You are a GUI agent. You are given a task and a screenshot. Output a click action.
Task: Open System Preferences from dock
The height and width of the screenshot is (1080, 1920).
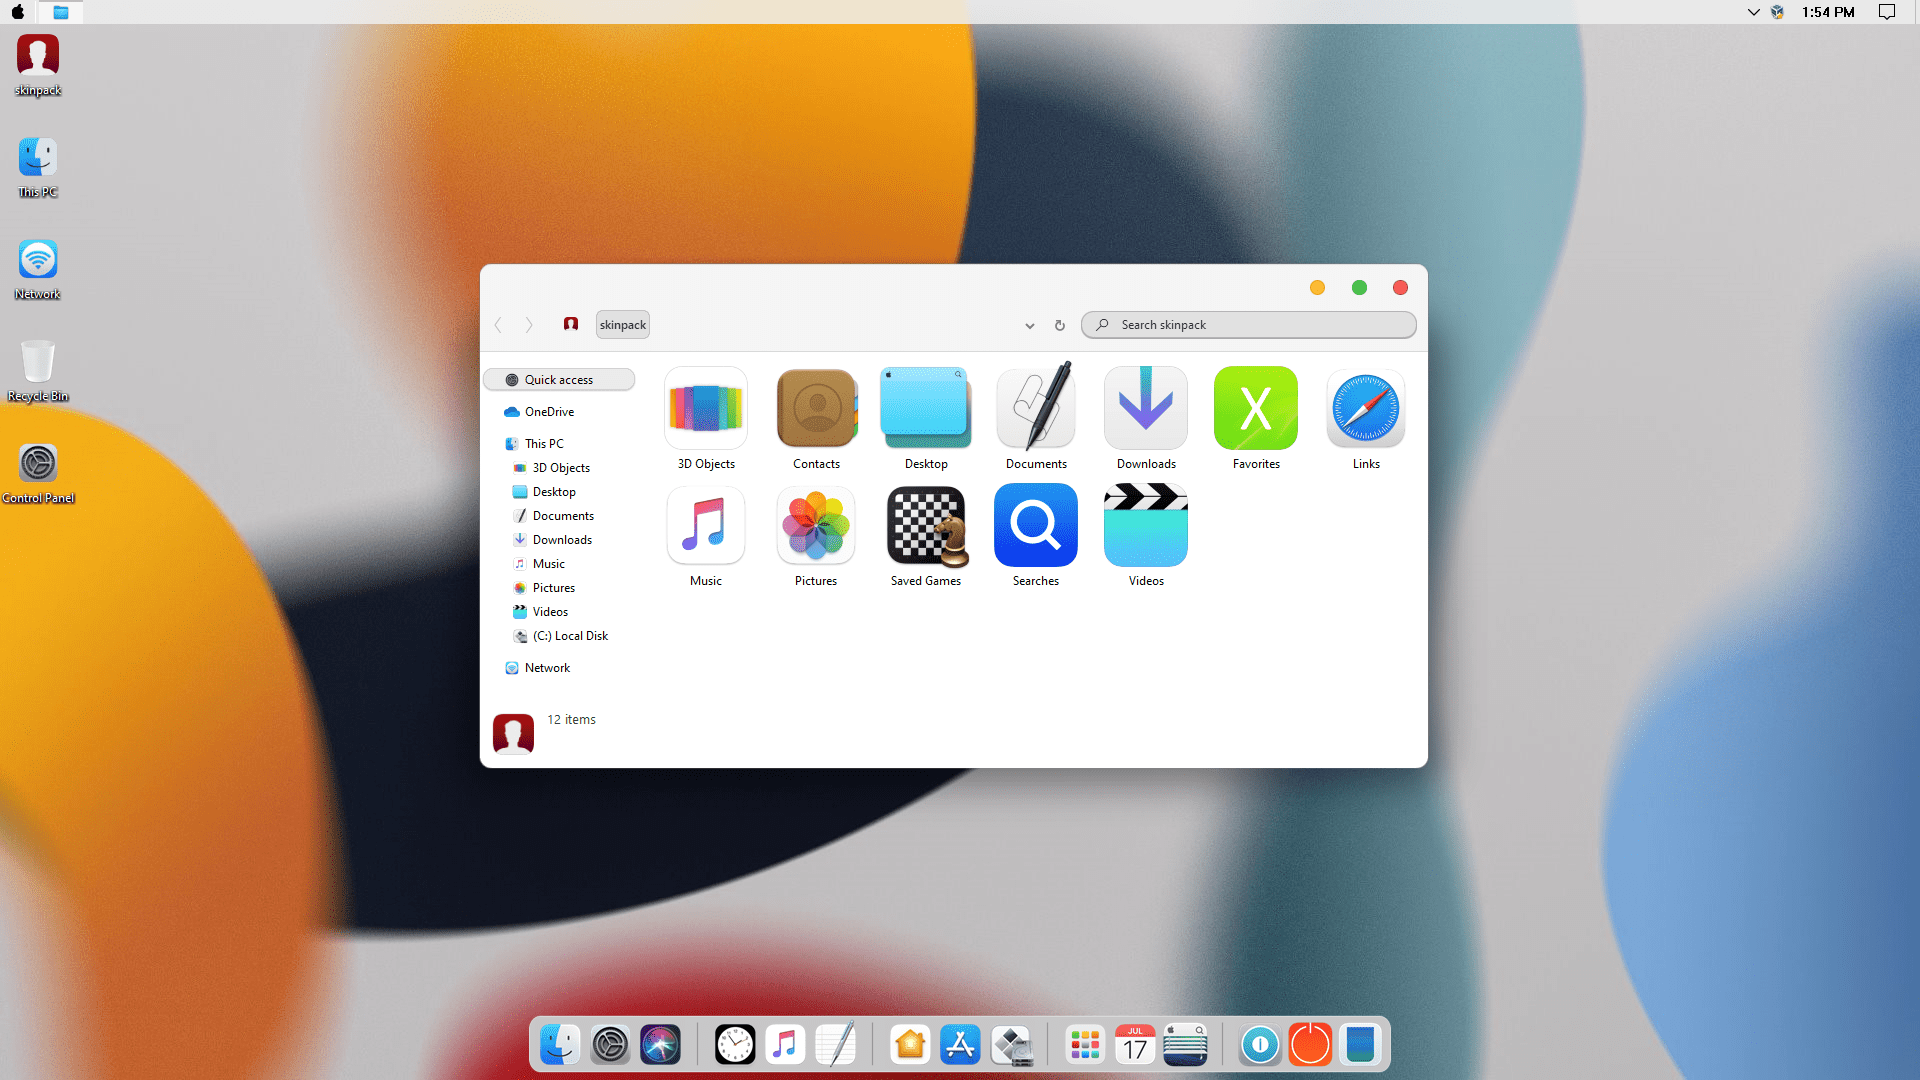pyautogui.click(x=609, y=1044)
